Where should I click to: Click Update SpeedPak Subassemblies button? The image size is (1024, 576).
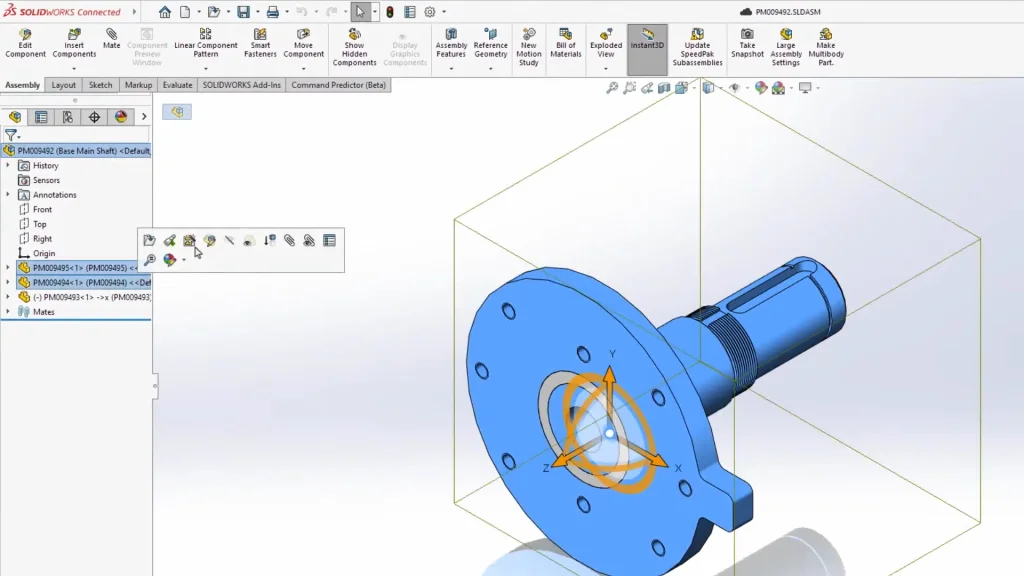(697, 48)
